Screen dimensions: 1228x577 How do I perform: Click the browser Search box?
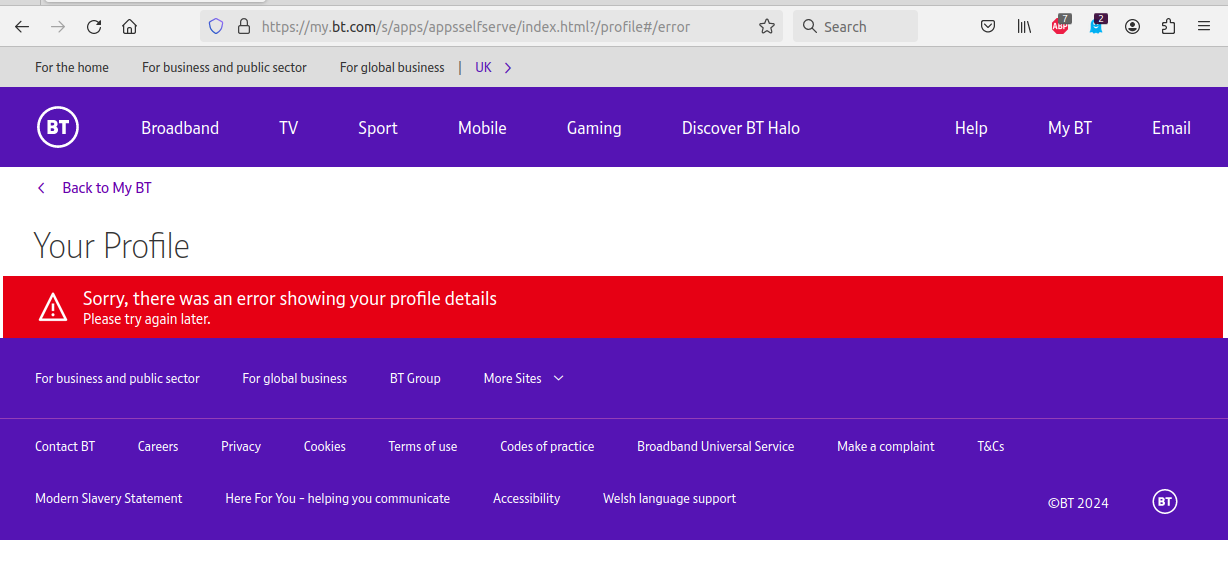(856, 27)
